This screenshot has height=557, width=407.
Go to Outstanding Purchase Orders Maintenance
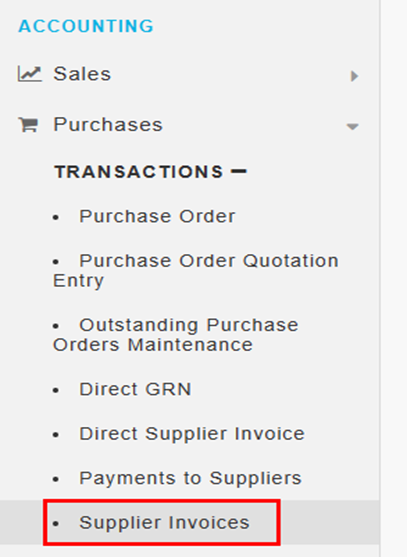click(175, 335)
